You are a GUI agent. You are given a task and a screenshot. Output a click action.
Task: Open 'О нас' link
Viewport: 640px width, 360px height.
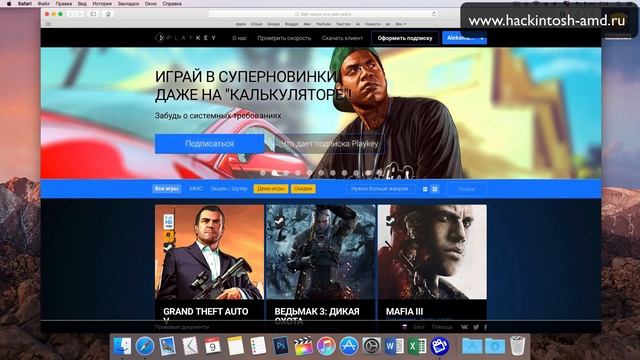tap(240, 38)
